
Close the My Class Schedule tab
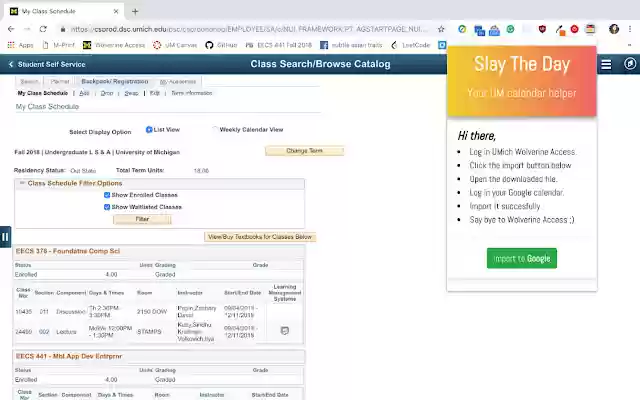pyautogui.click(x=116, y=11)
